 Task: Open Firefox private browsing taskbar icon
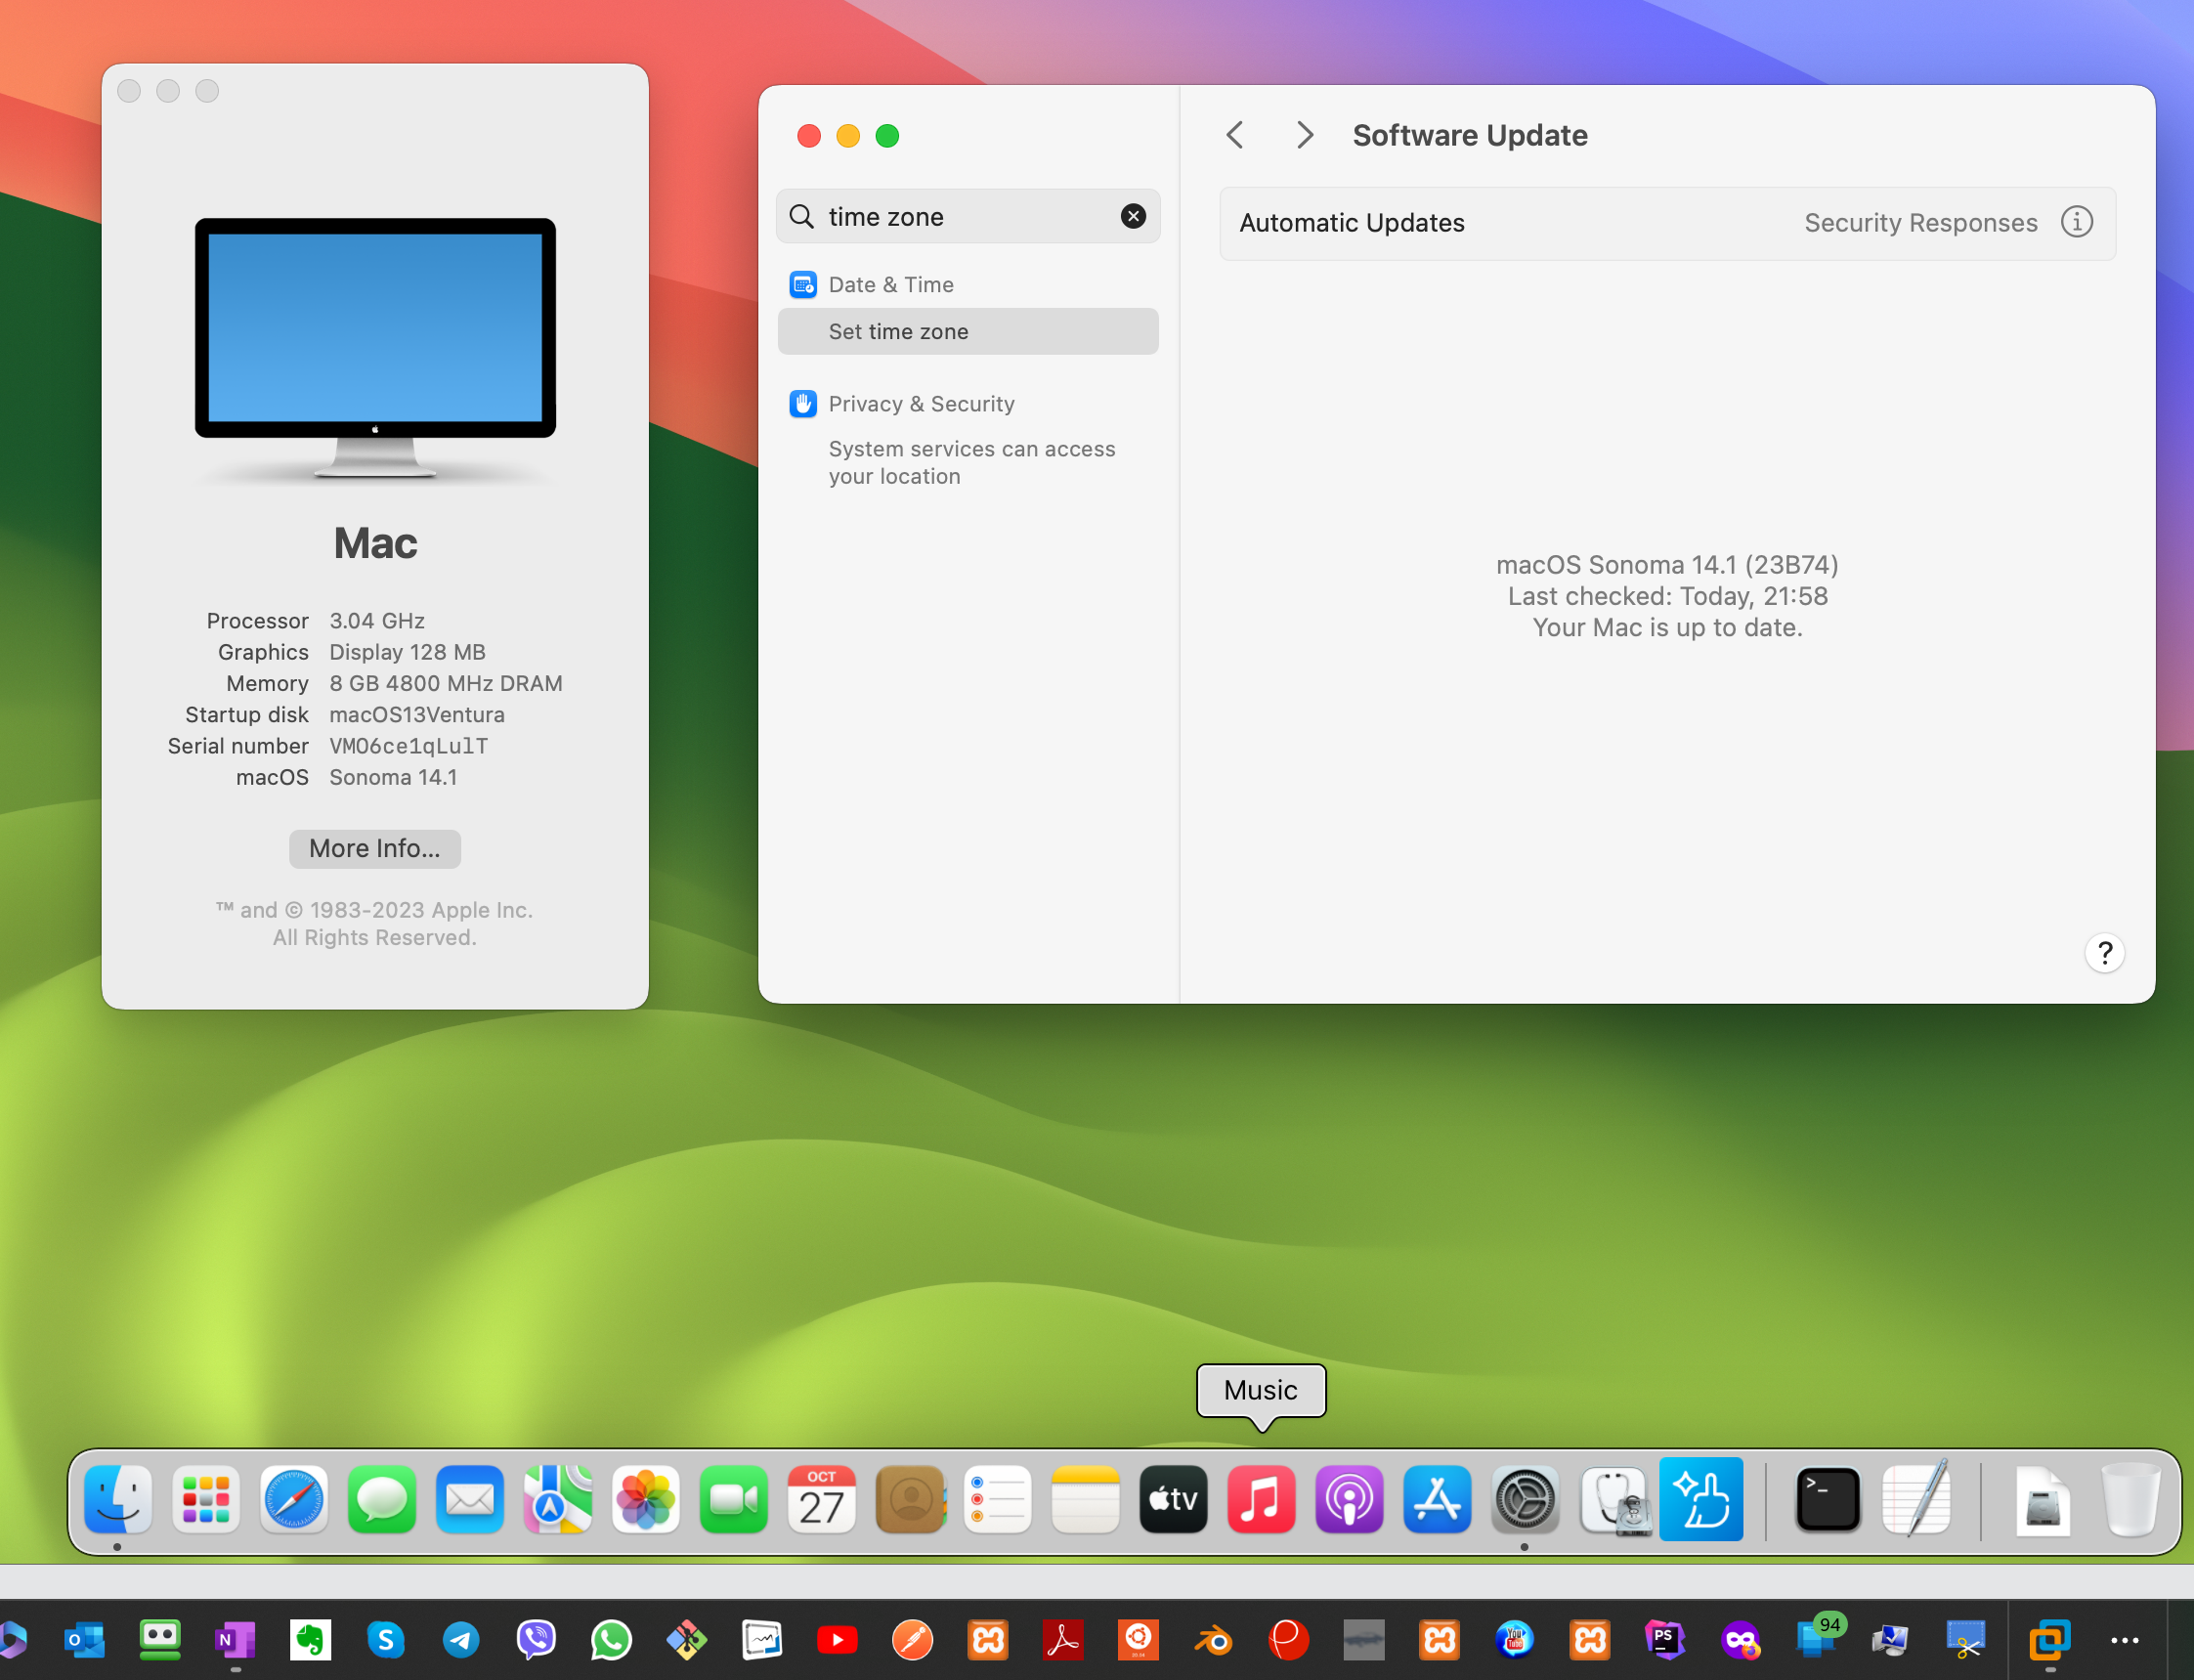[1741, 1640]
